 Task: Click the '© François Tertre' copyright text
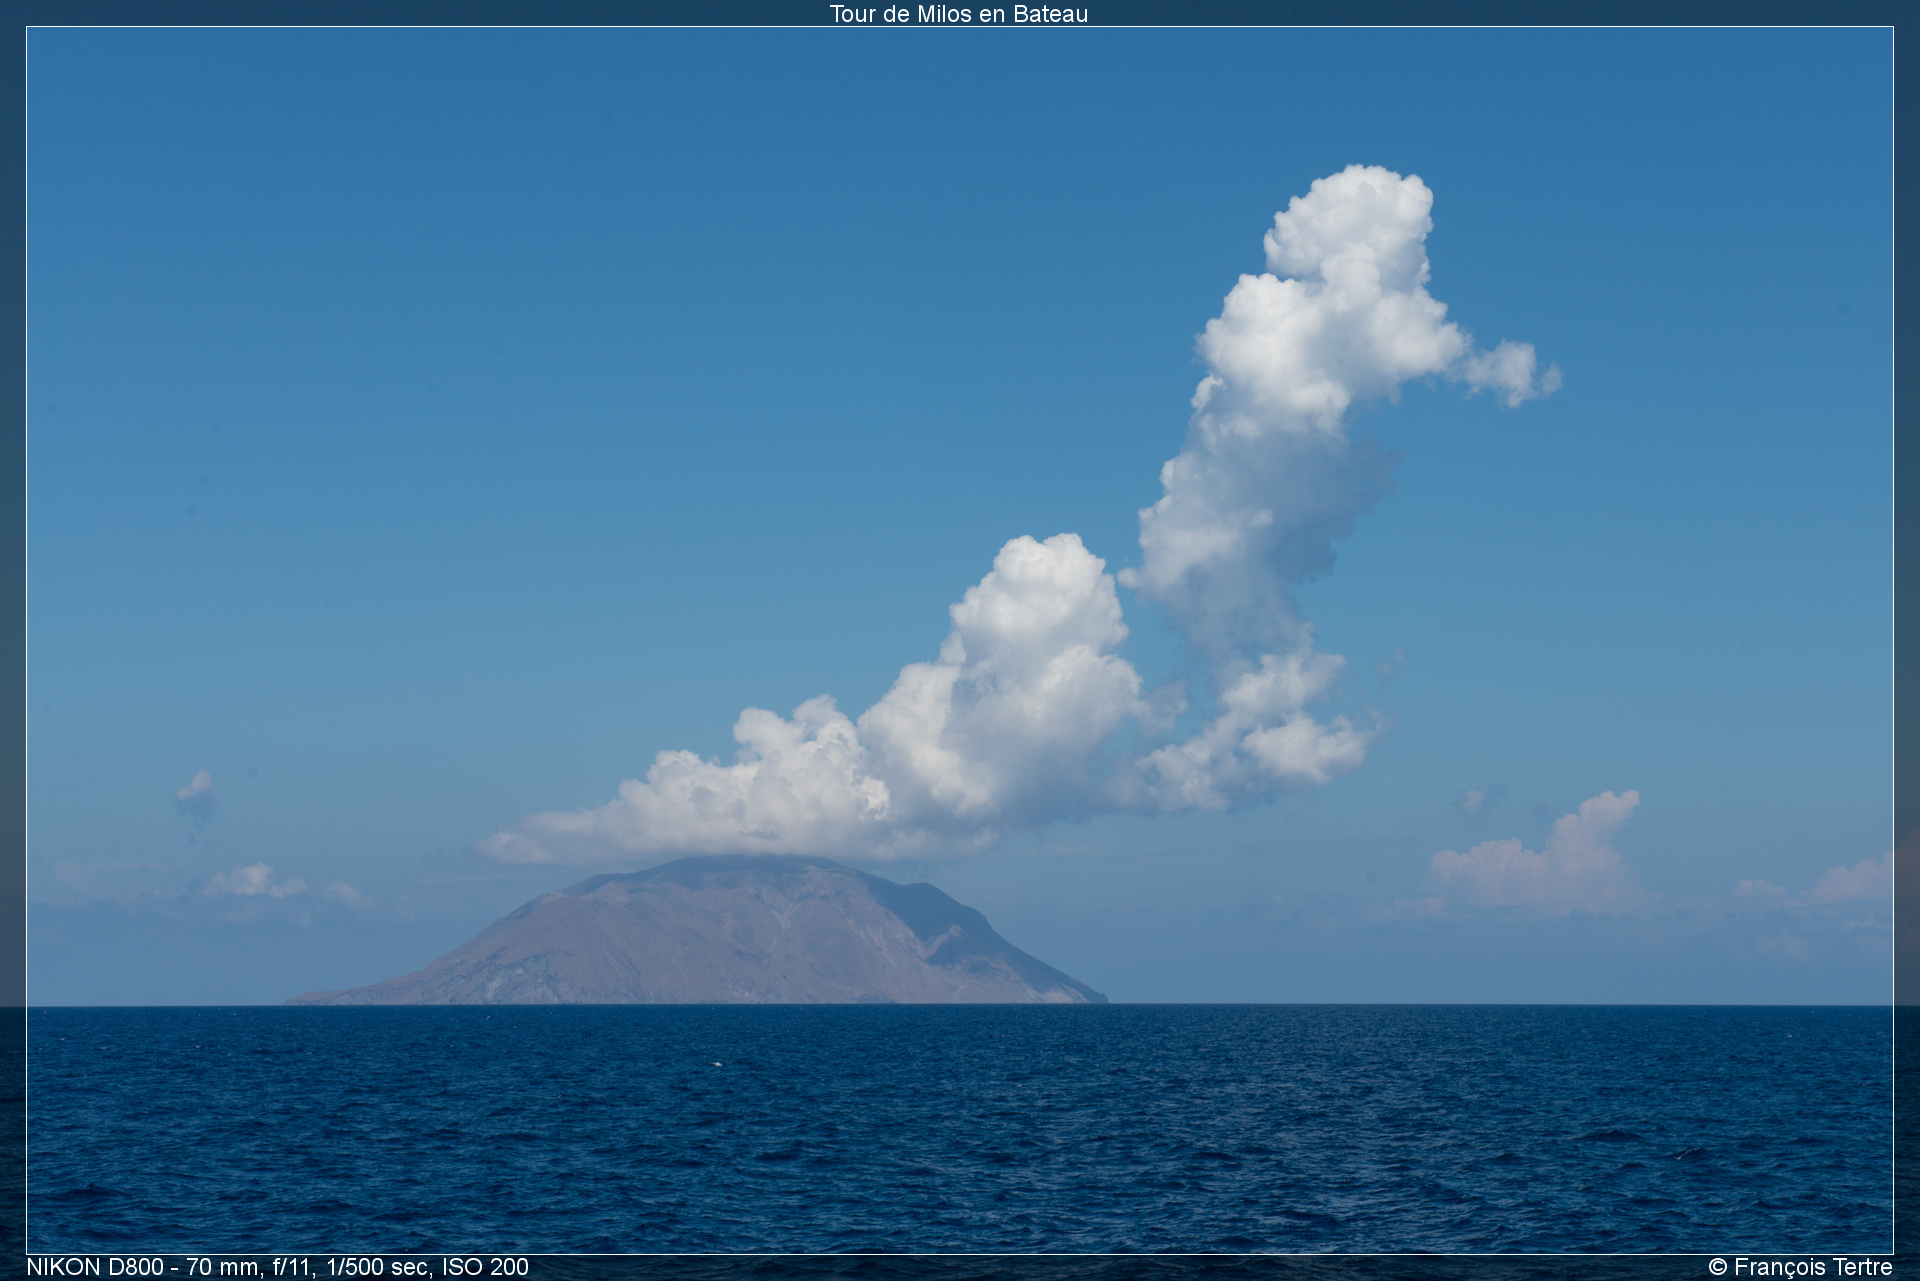pyautogui.click(x=1800, y=1267)
